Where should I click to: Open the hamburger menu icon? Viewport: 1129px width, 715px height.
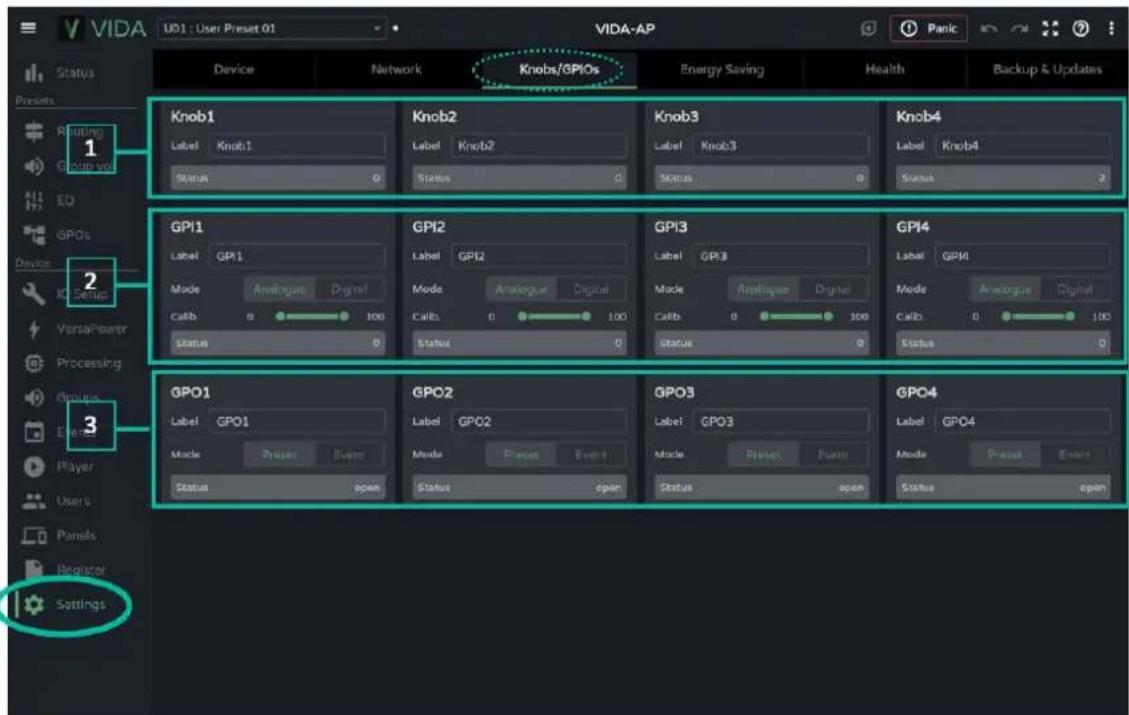click(28, 28)
